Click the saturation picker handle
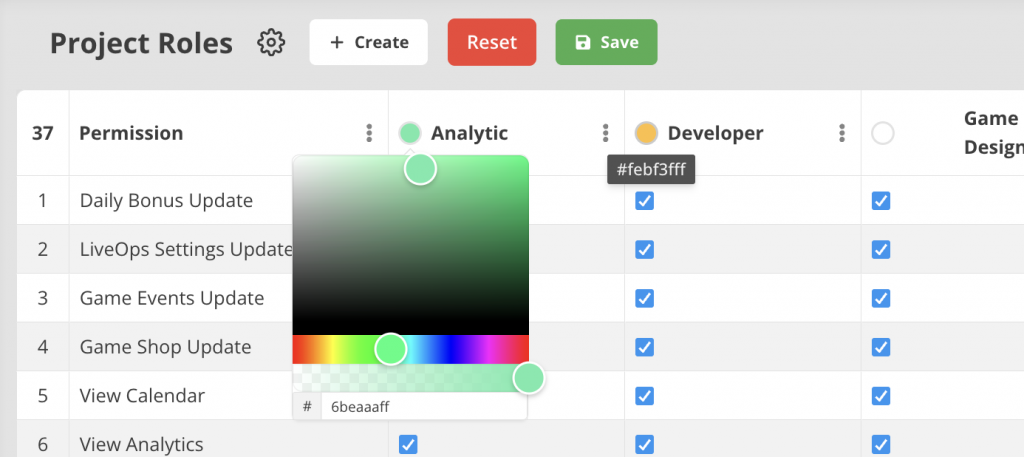 point(420,169)
